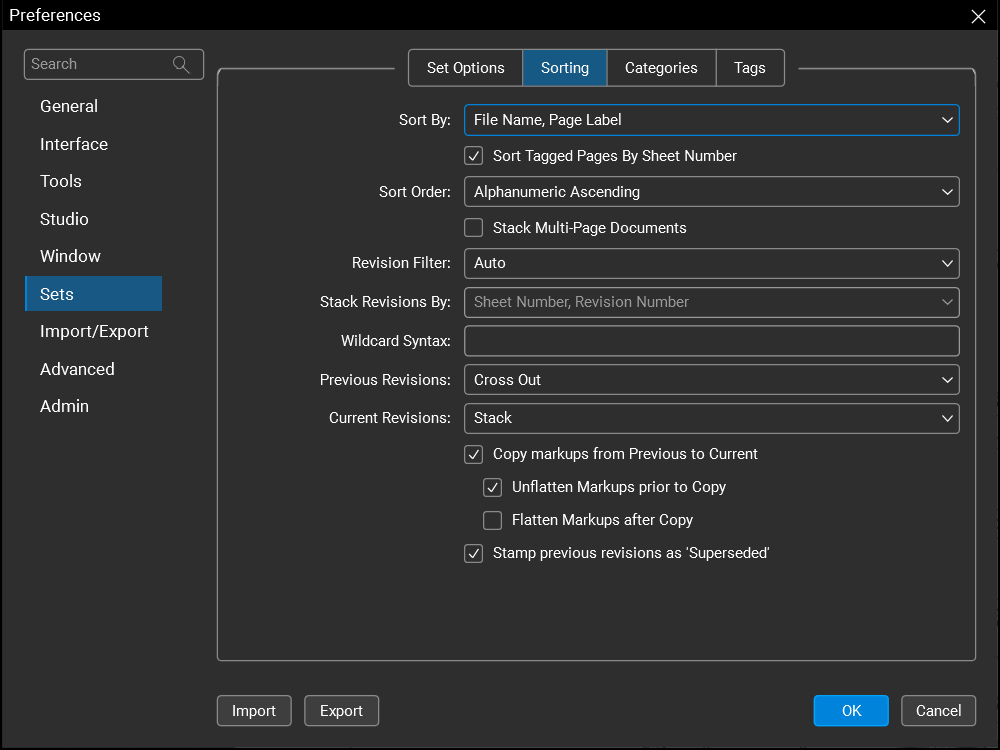Screen dimensions: 1000x750
Task: Open the Categories tab
Action: coord(661,68)
